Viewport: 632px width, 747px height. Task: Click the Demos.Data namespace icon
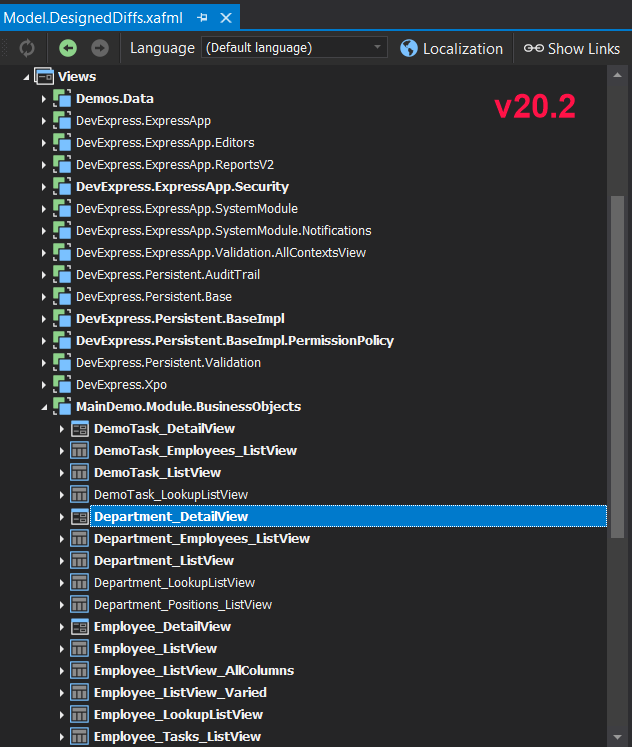62,99
